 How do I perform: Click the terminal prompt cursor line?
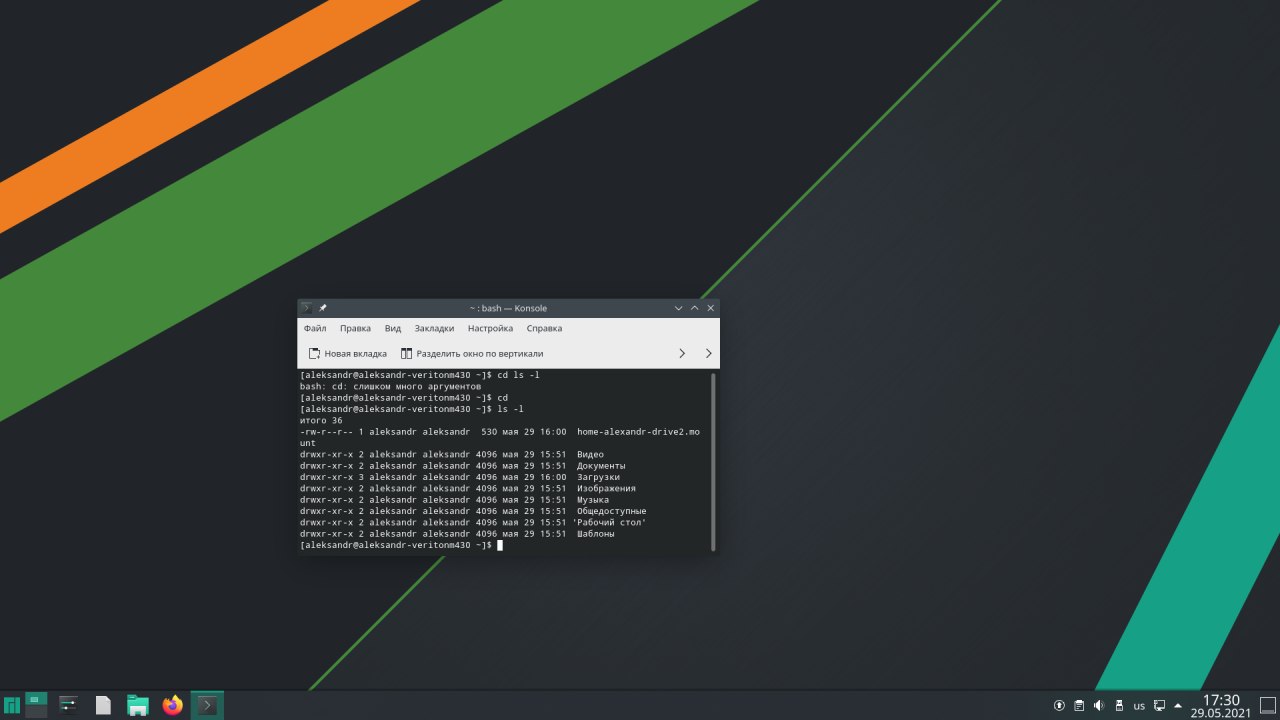(x=401, y=545)
